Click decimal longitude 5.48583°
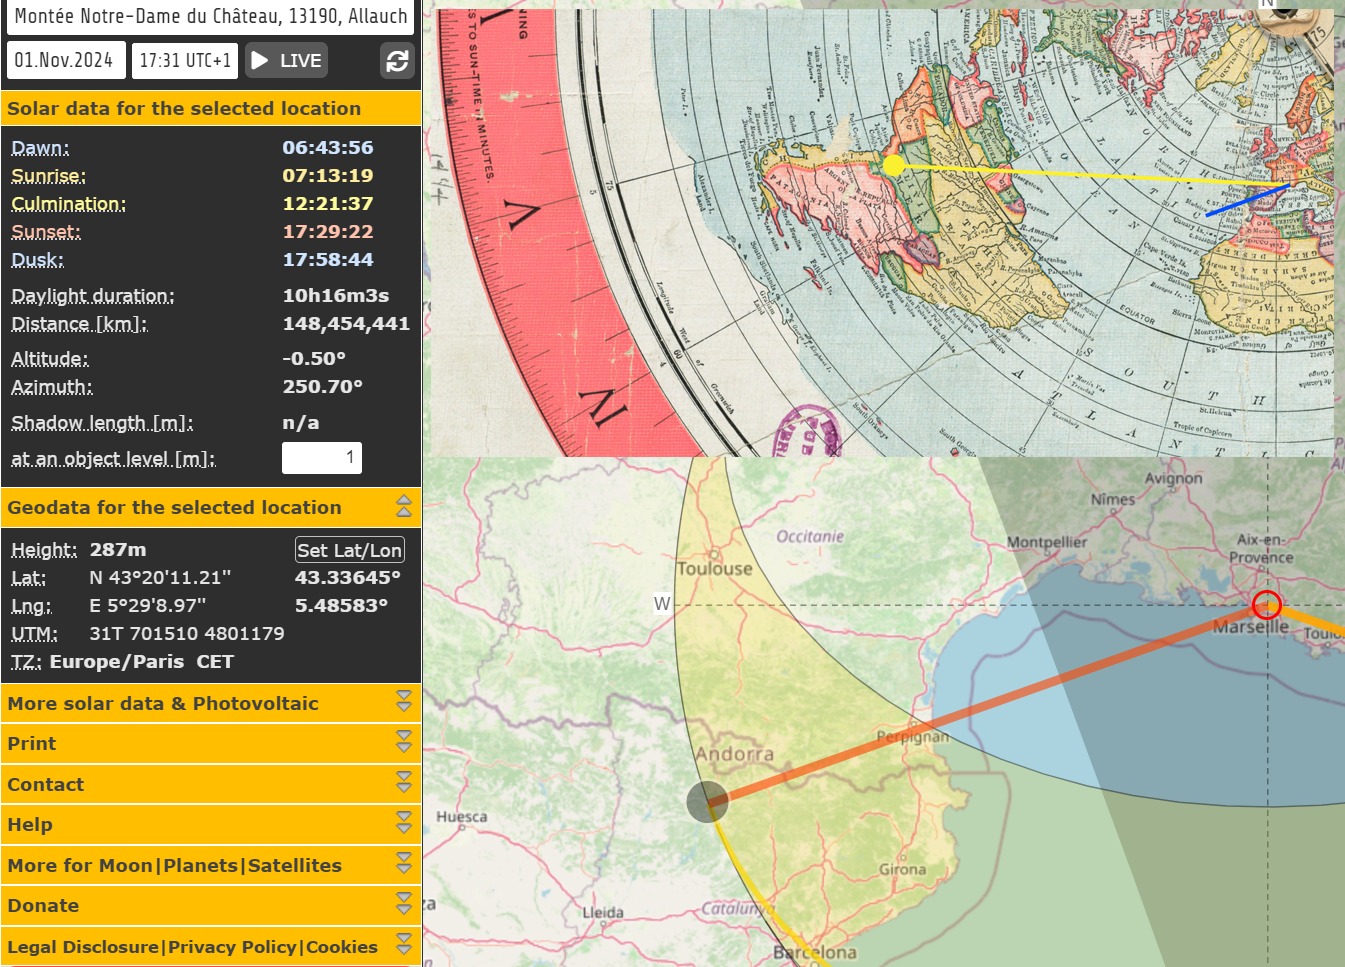 [x=341, y=606]
